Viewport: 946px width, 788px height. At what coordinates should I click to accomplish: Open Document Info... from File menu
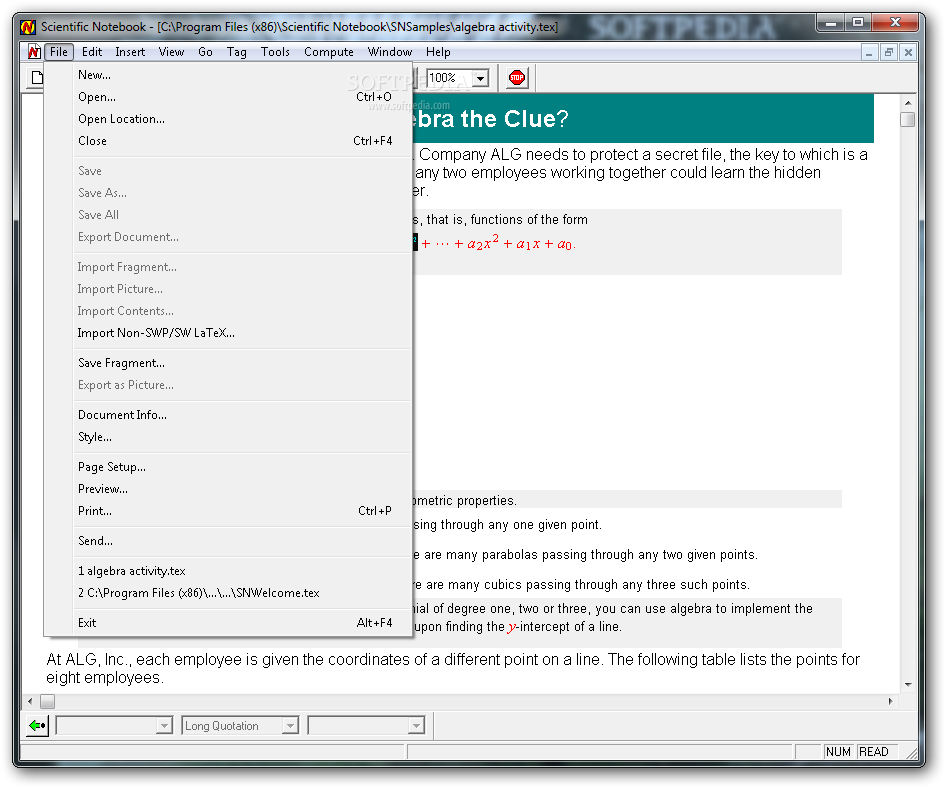tap(229, 415)
